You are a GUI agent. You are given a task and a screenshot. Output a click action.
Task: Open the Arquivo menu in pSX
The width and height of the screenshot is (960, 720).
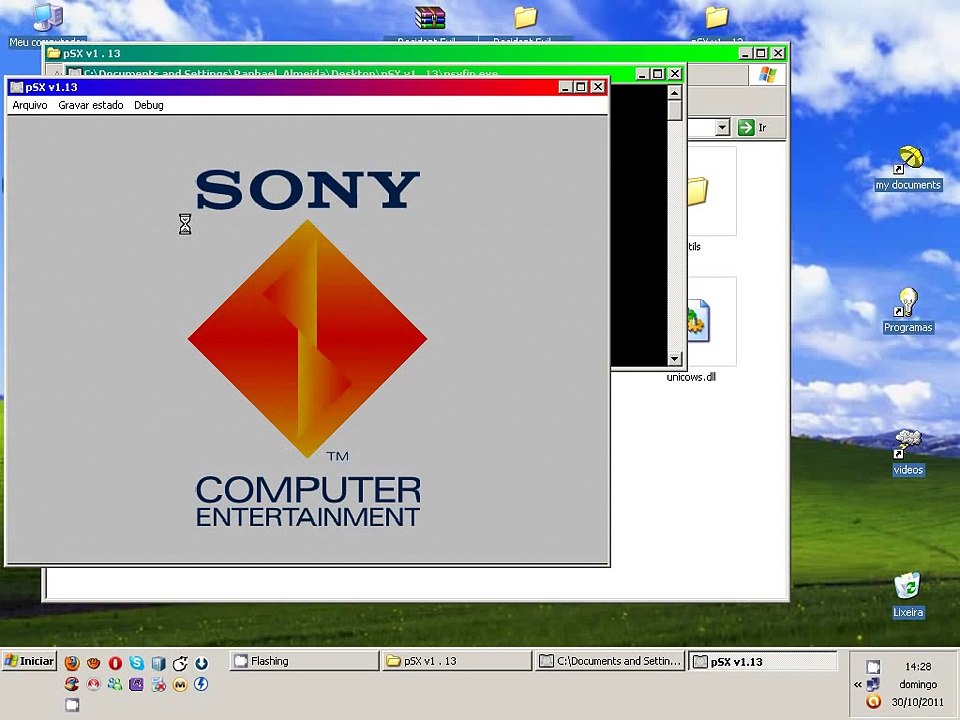pyautogui.click(x=30, y=105)
